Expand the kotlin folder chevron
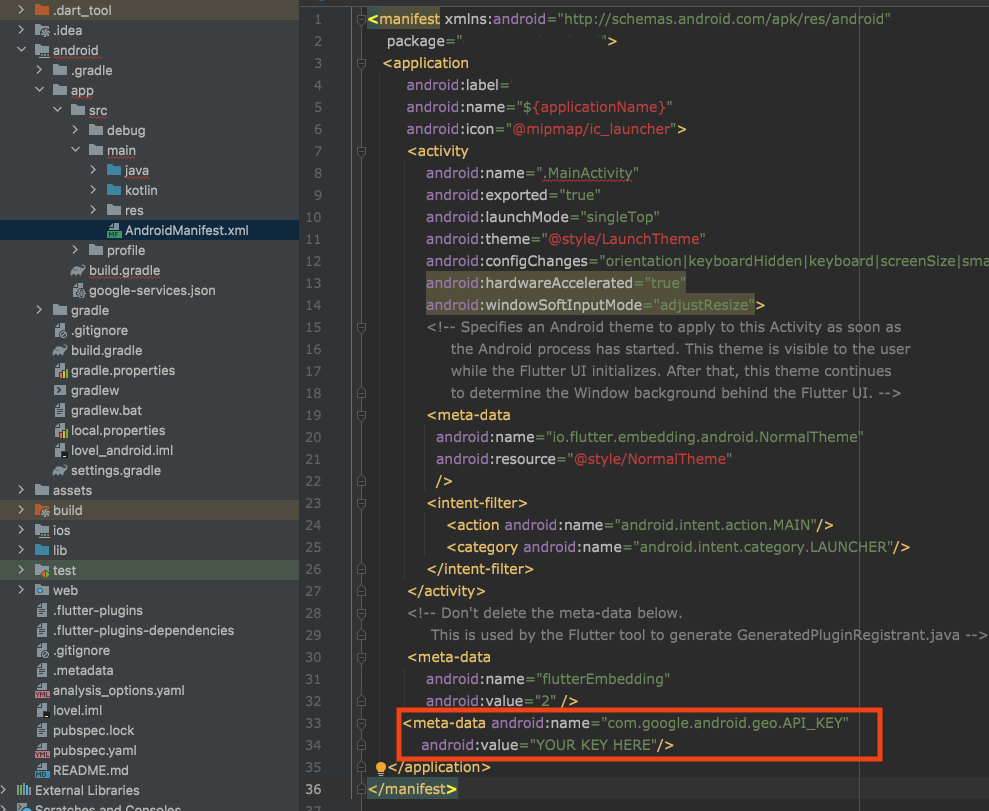The height and width of the screenshot is (811, 989). 93,190
